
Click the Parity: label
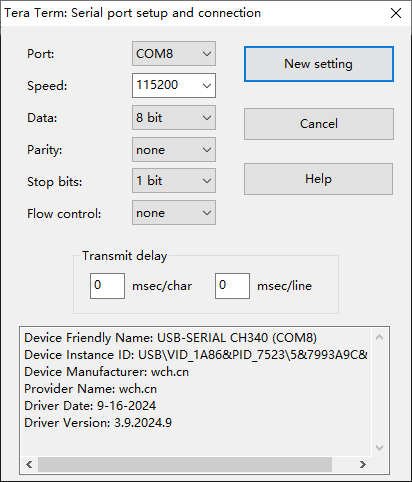45,150
